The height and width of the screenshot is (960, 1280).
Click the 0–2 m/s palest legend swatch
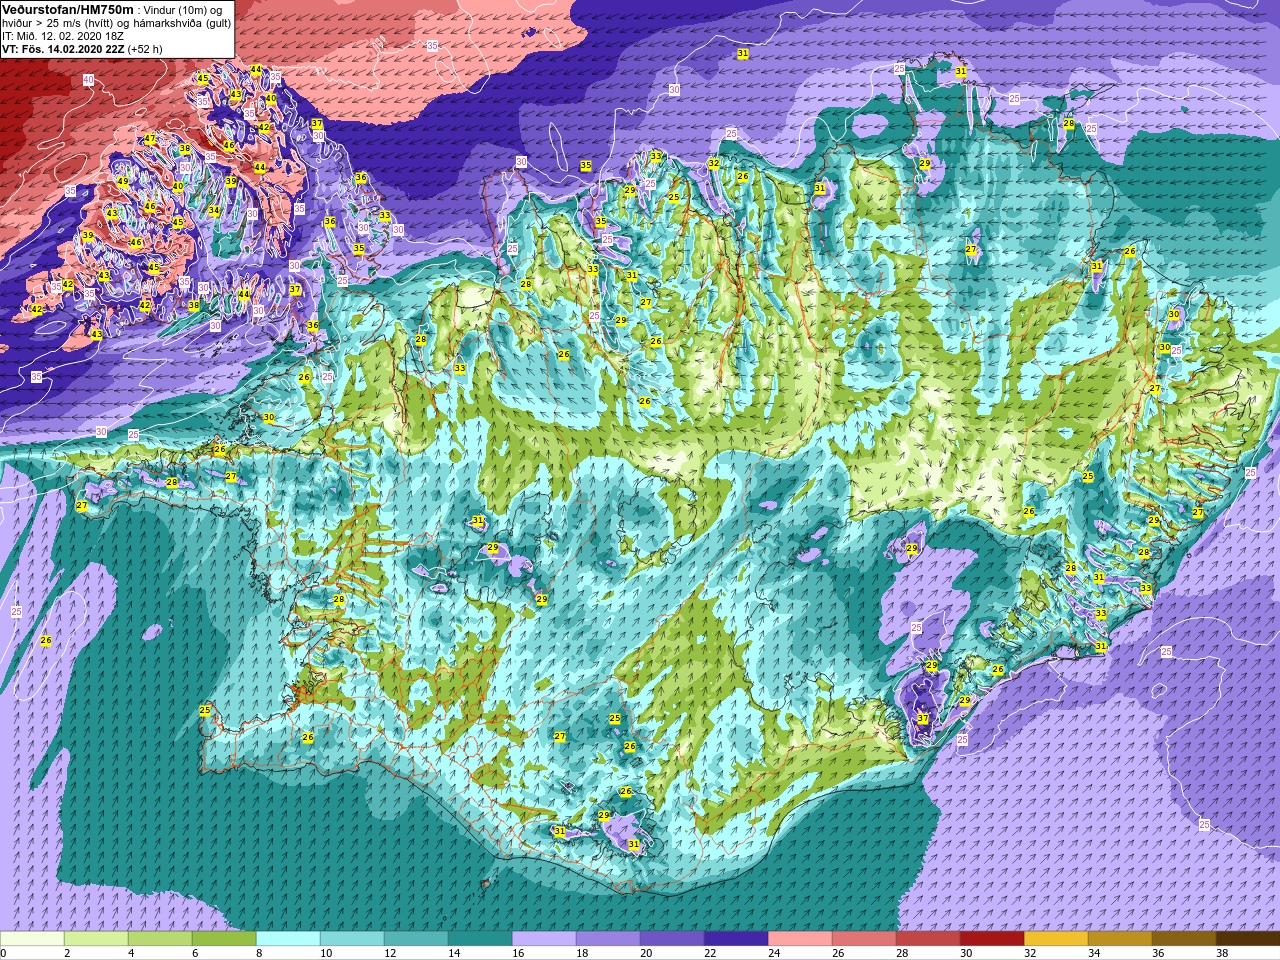[32, 939]
